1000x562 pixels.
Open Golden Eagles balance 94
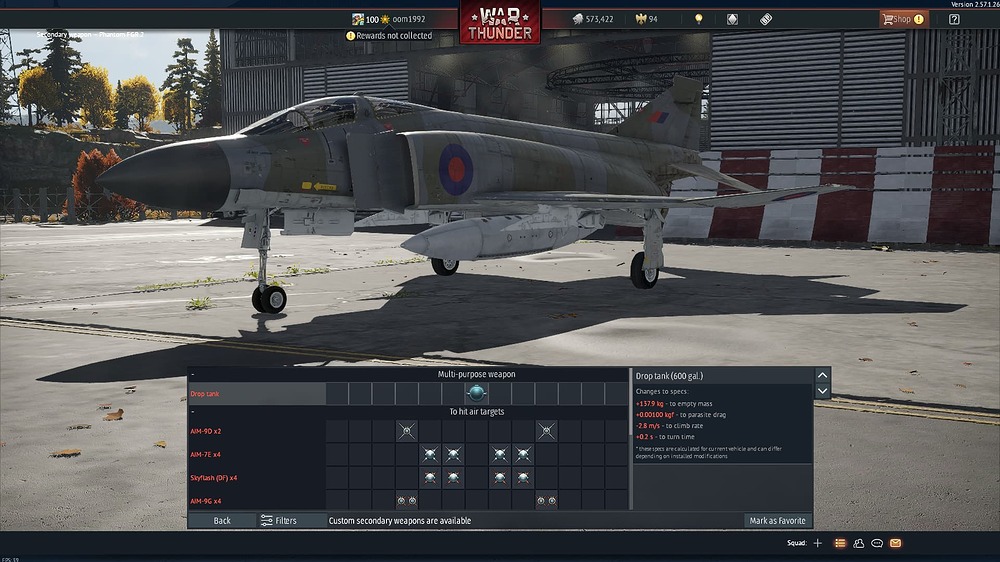[x=647, y=19]
